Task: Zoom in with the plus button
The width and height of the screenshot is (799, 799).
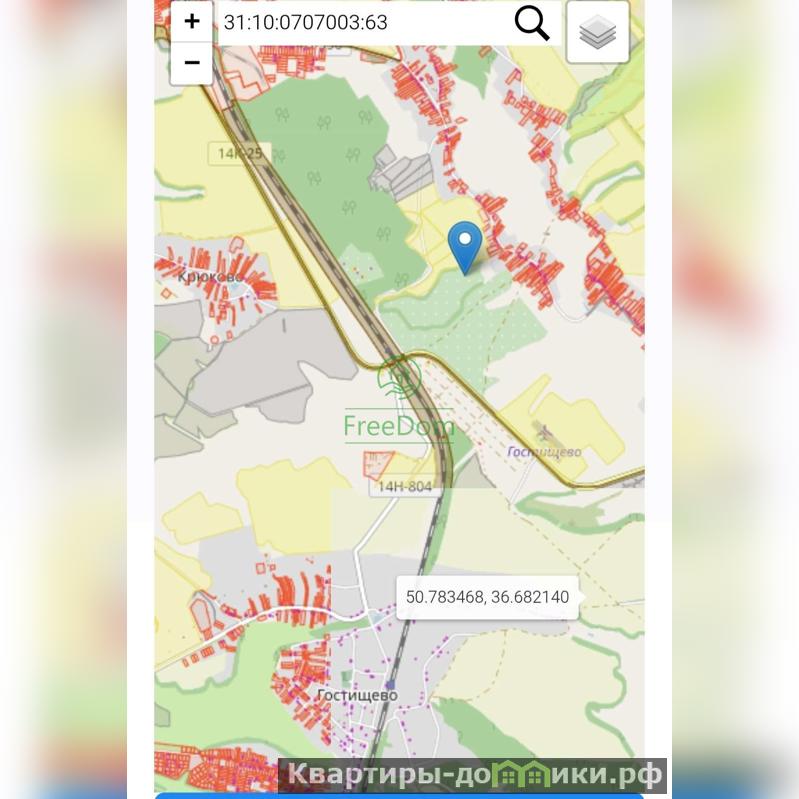Action: (192, 21)
